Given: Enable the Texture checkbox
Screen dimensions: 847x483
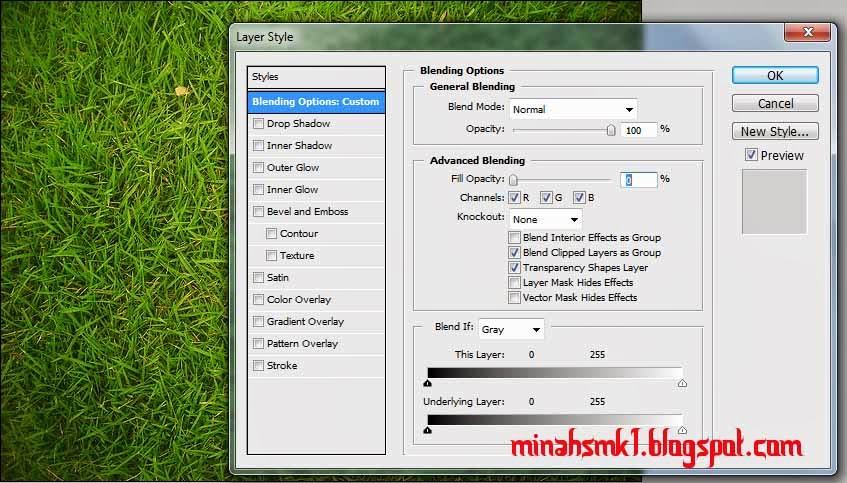Looking at the screenshot, I should point(271,256).
